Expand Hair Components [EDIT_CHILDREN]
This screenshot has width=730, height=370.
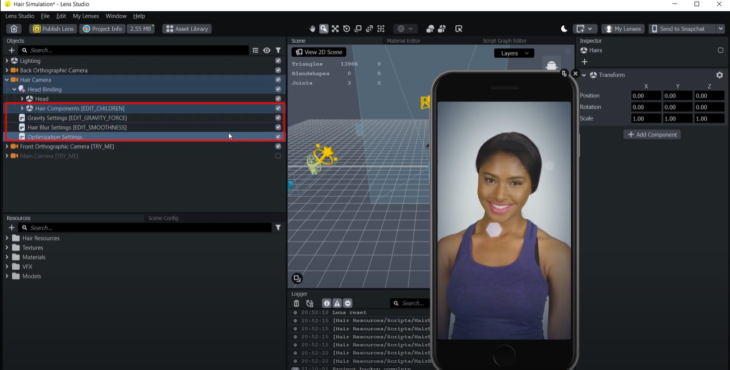(21, 108)
